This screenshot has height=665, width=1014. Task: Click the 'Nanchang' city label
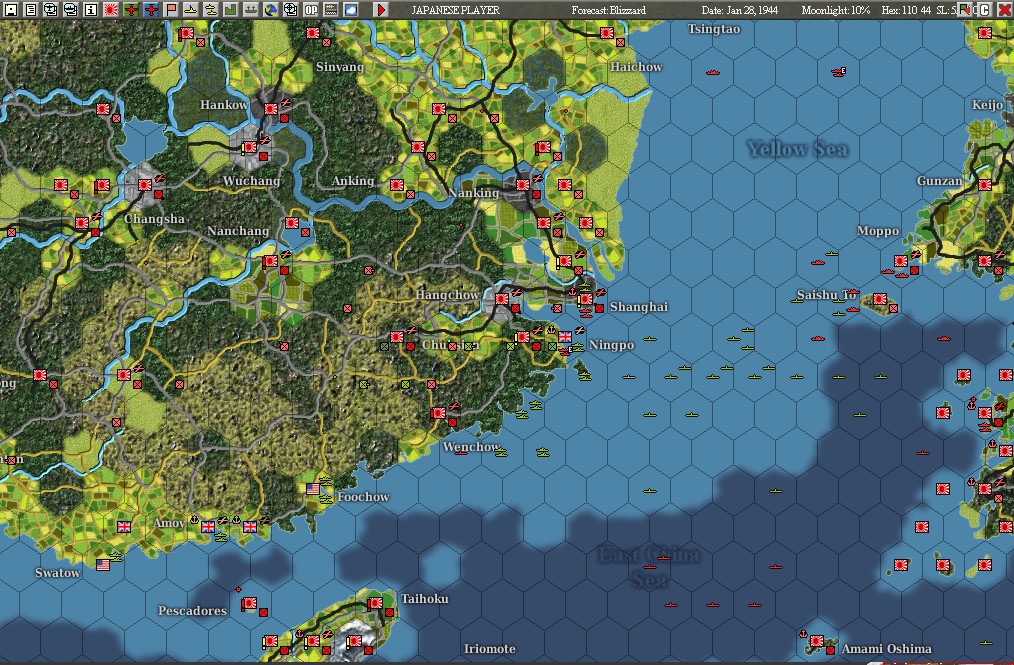[x=238, y=231]
